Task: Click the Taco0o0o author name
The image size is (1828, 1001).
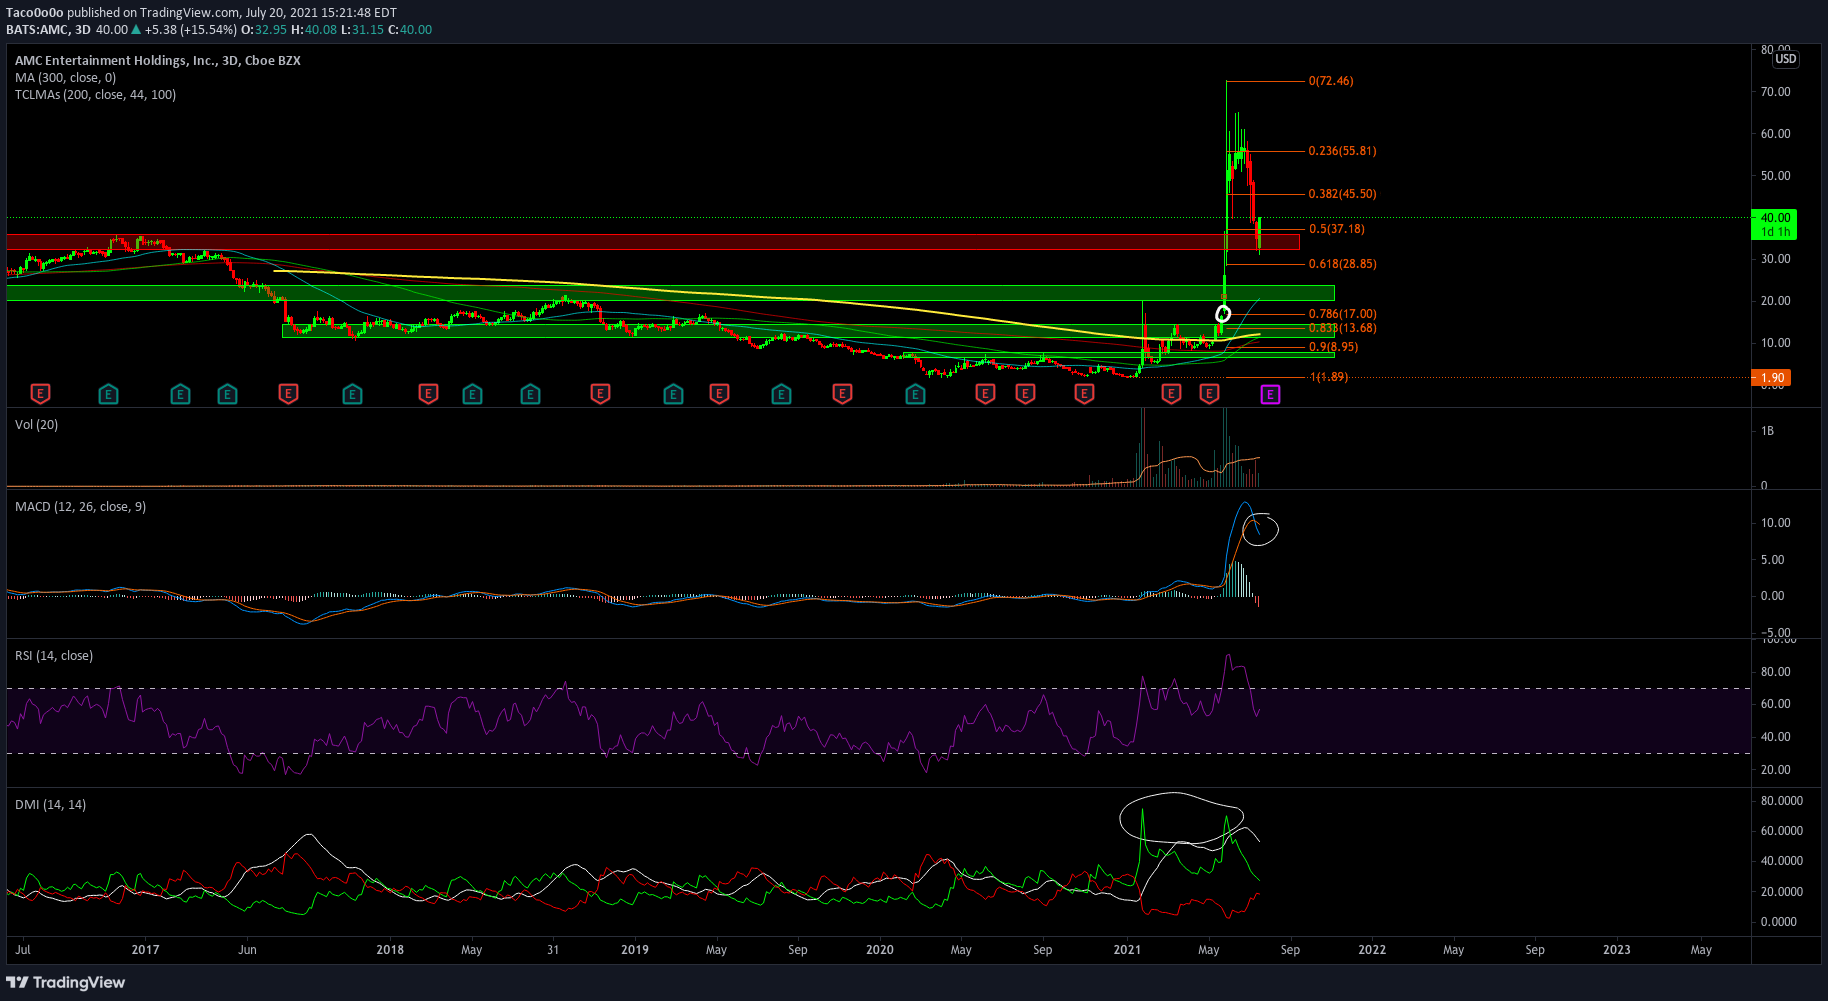Action: pos(35,13)
